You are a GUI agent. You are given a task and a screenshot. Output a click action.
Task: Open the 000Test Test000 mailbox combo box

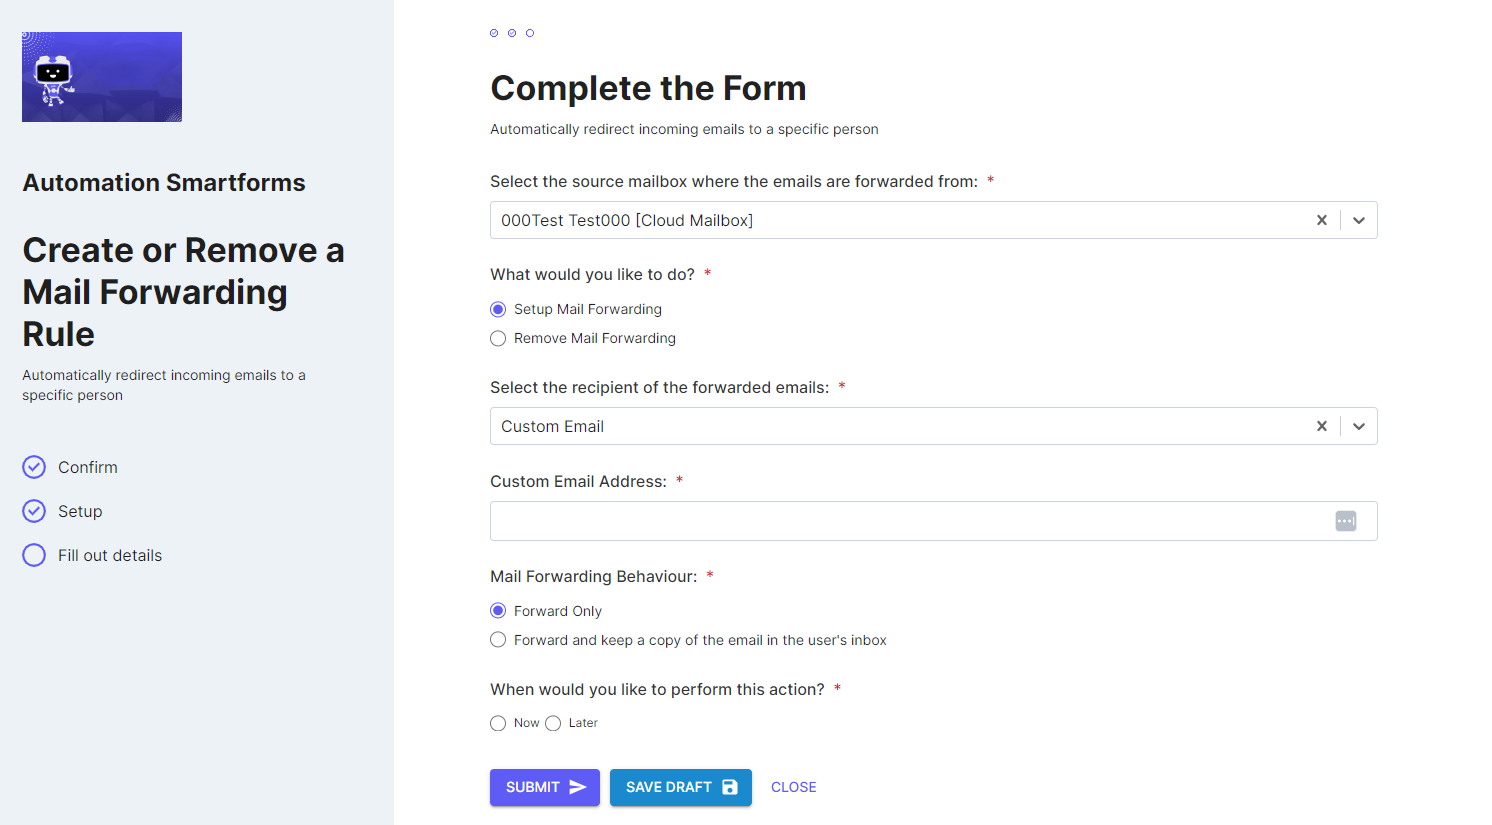tap(900, 220)
